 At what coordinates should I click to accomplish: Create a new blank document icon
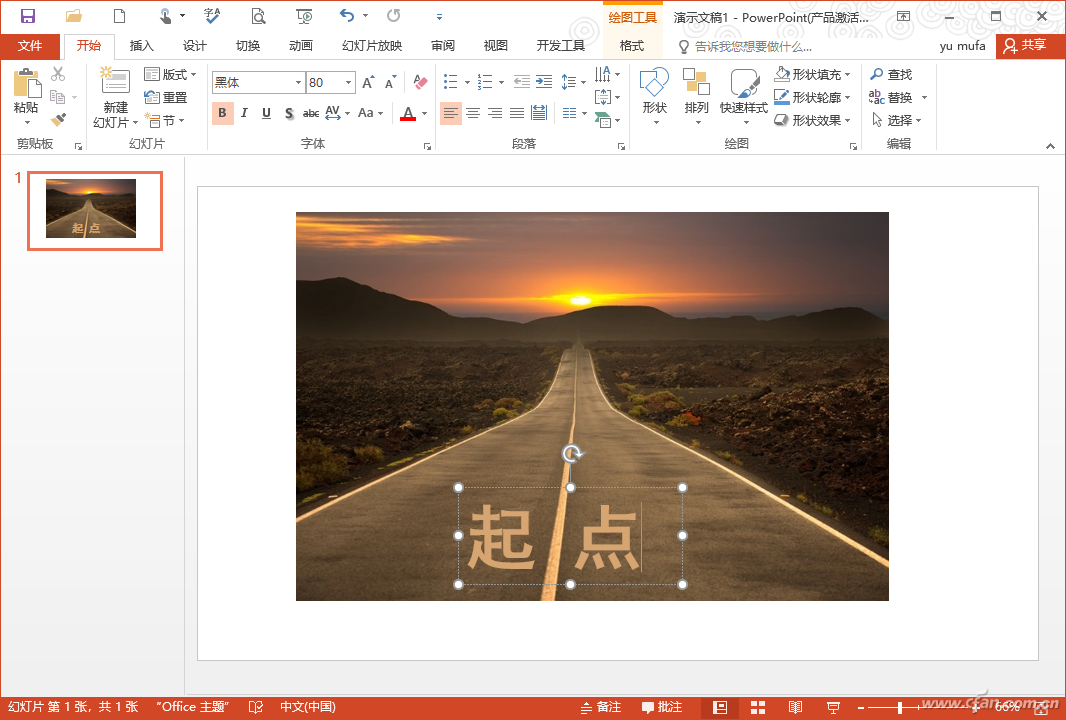tap(119, 16)
